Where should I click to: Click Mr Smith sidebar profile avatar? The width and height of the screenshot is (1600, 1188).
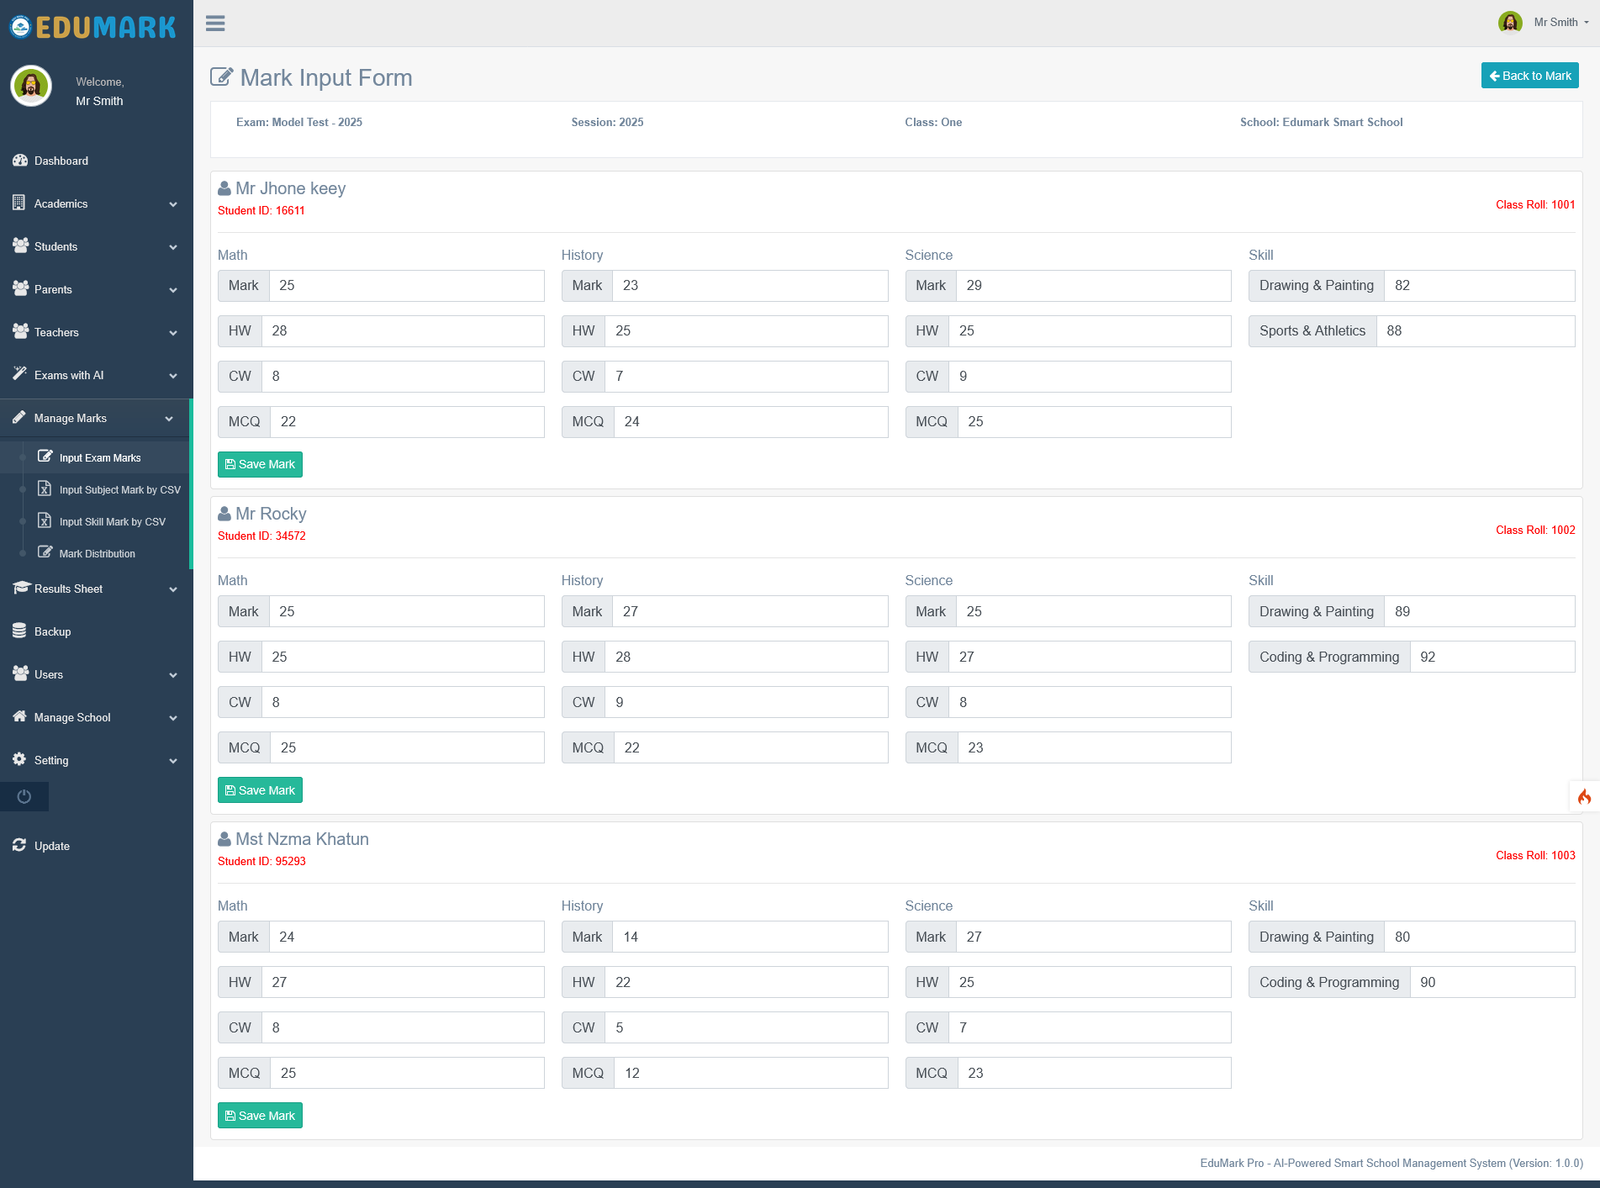pos(31,87)
